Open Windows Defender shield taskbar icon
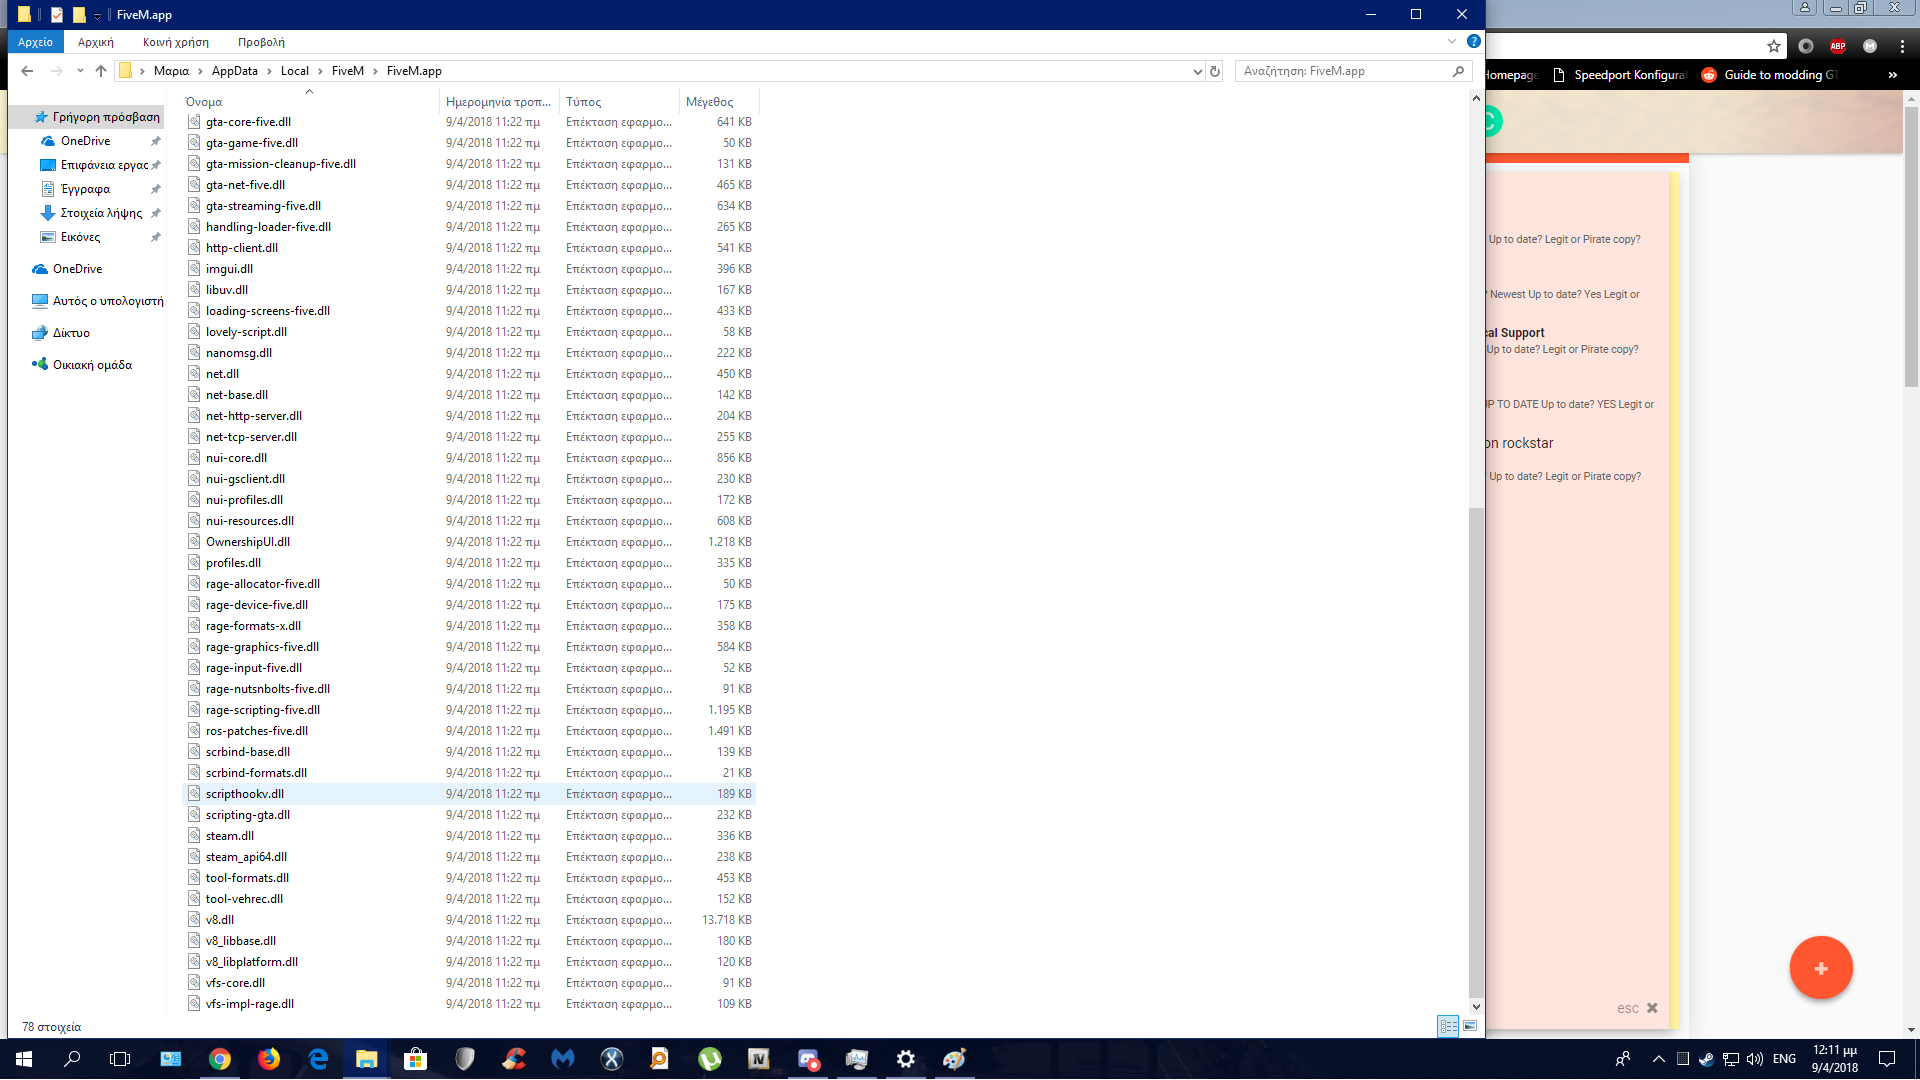Image resolution: width=1920 pixels, height=1080 pixels. coord(465,1059)
